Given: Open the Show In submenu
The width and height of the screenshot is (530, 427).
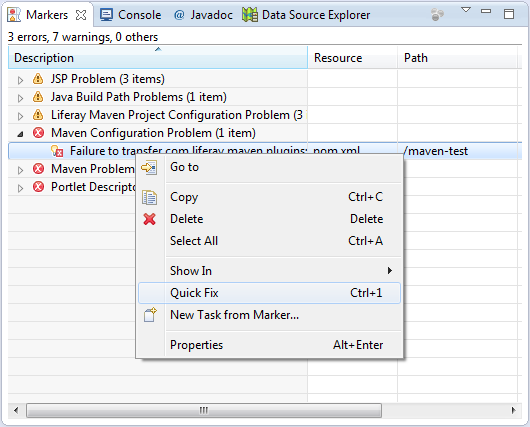Looking at the screenshot, I should point(269,270).
